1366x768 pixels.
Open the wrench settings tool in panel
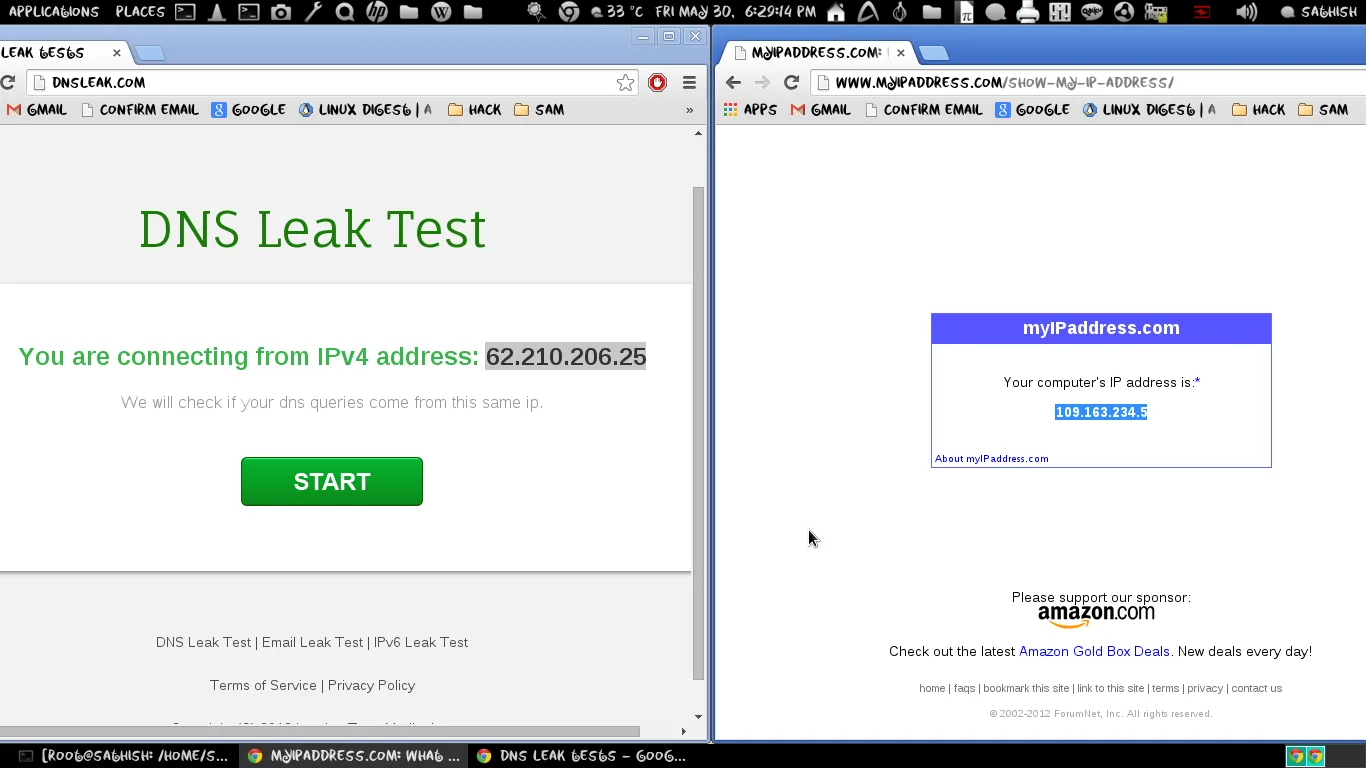[313, 12]
